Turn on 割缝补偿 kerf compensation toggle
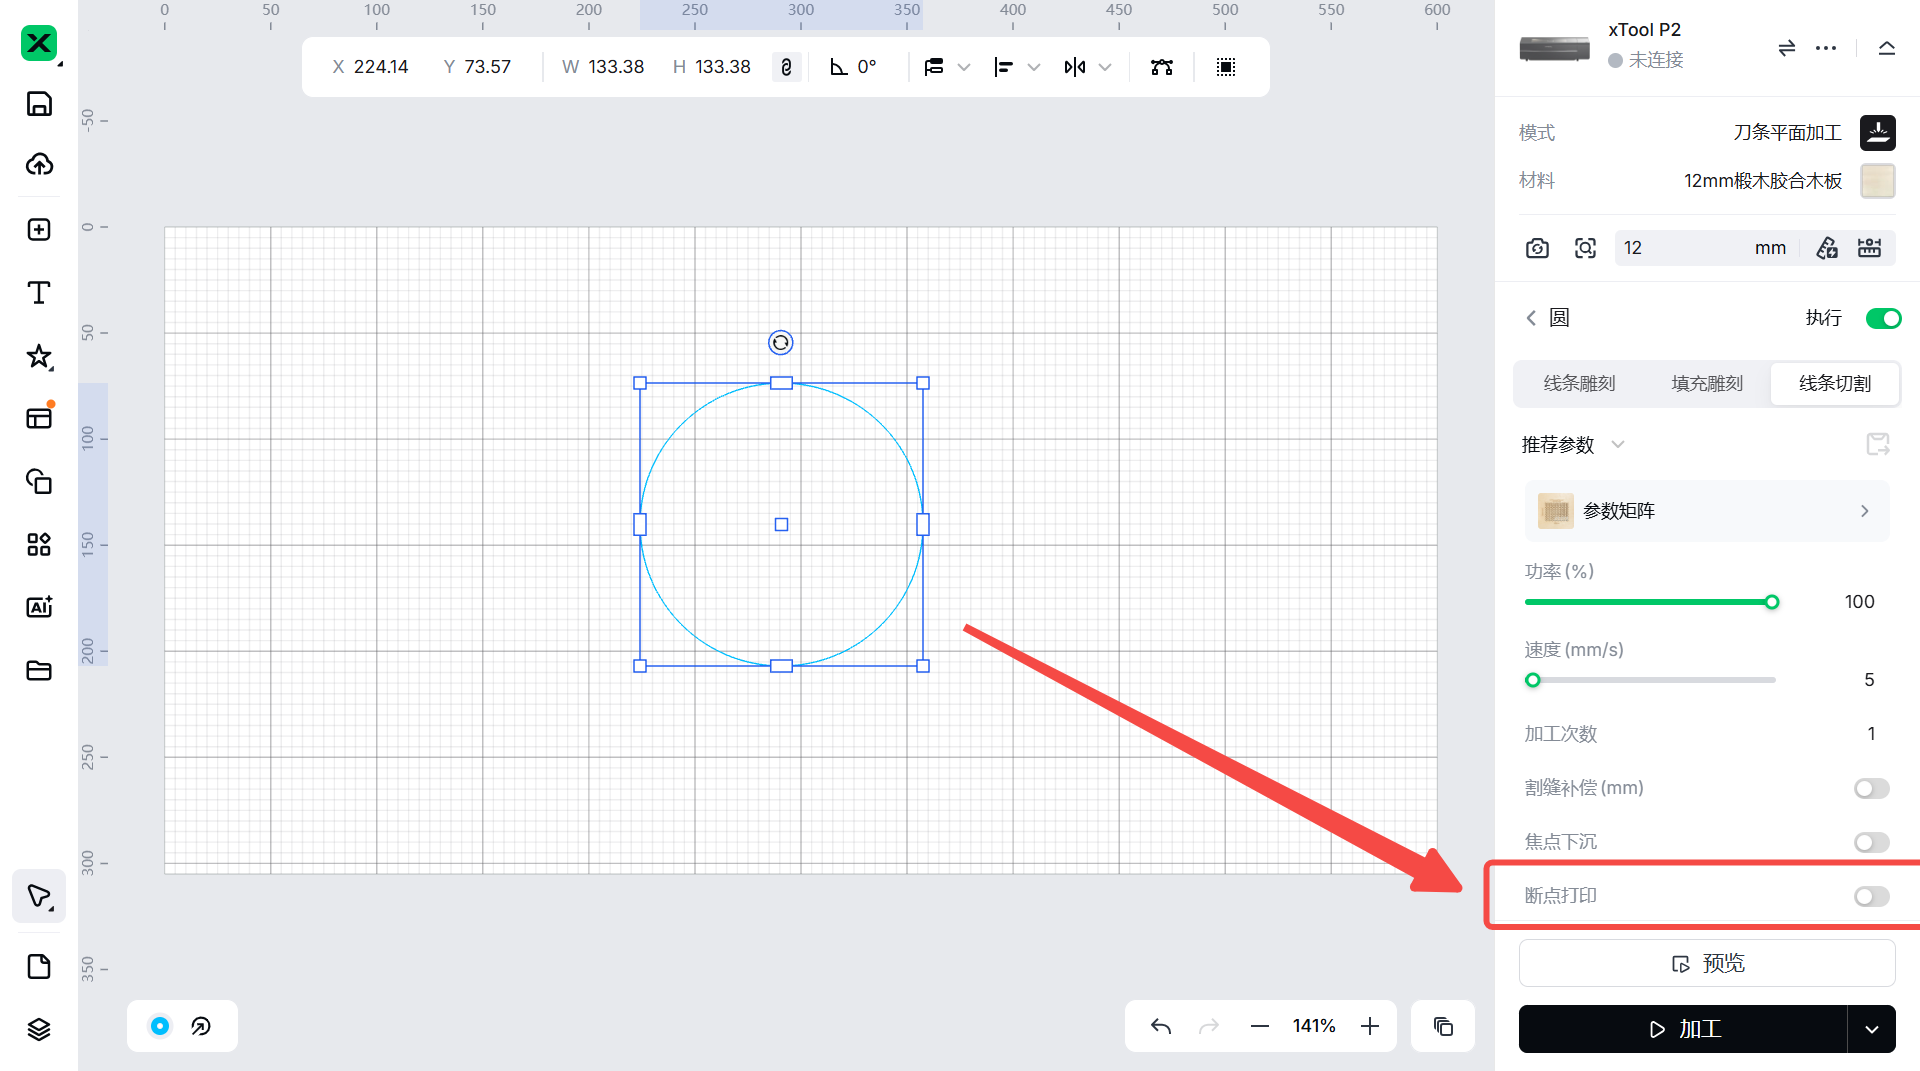1920x1071 pixels. click(x=1871, y=789)
